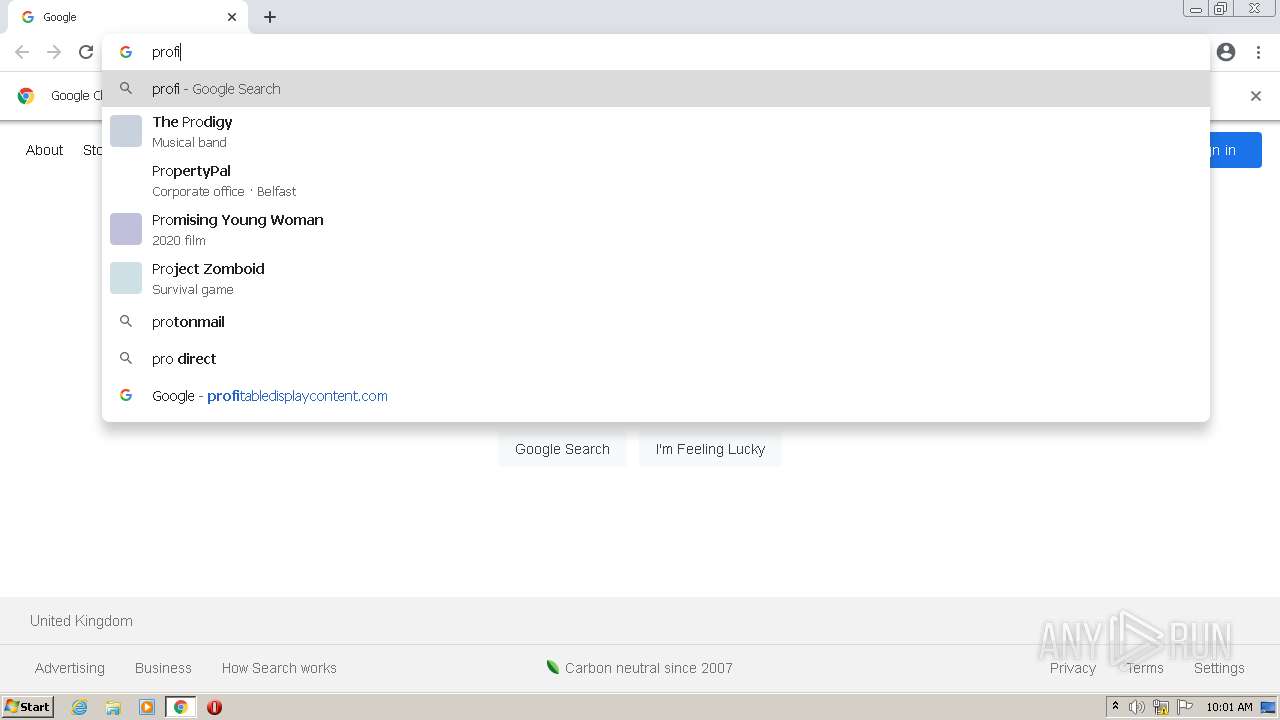The width and height of the screenshot is (1280, 720).
Task: Click the 10:01 AM clock
Action: (x=1229, y=707)
